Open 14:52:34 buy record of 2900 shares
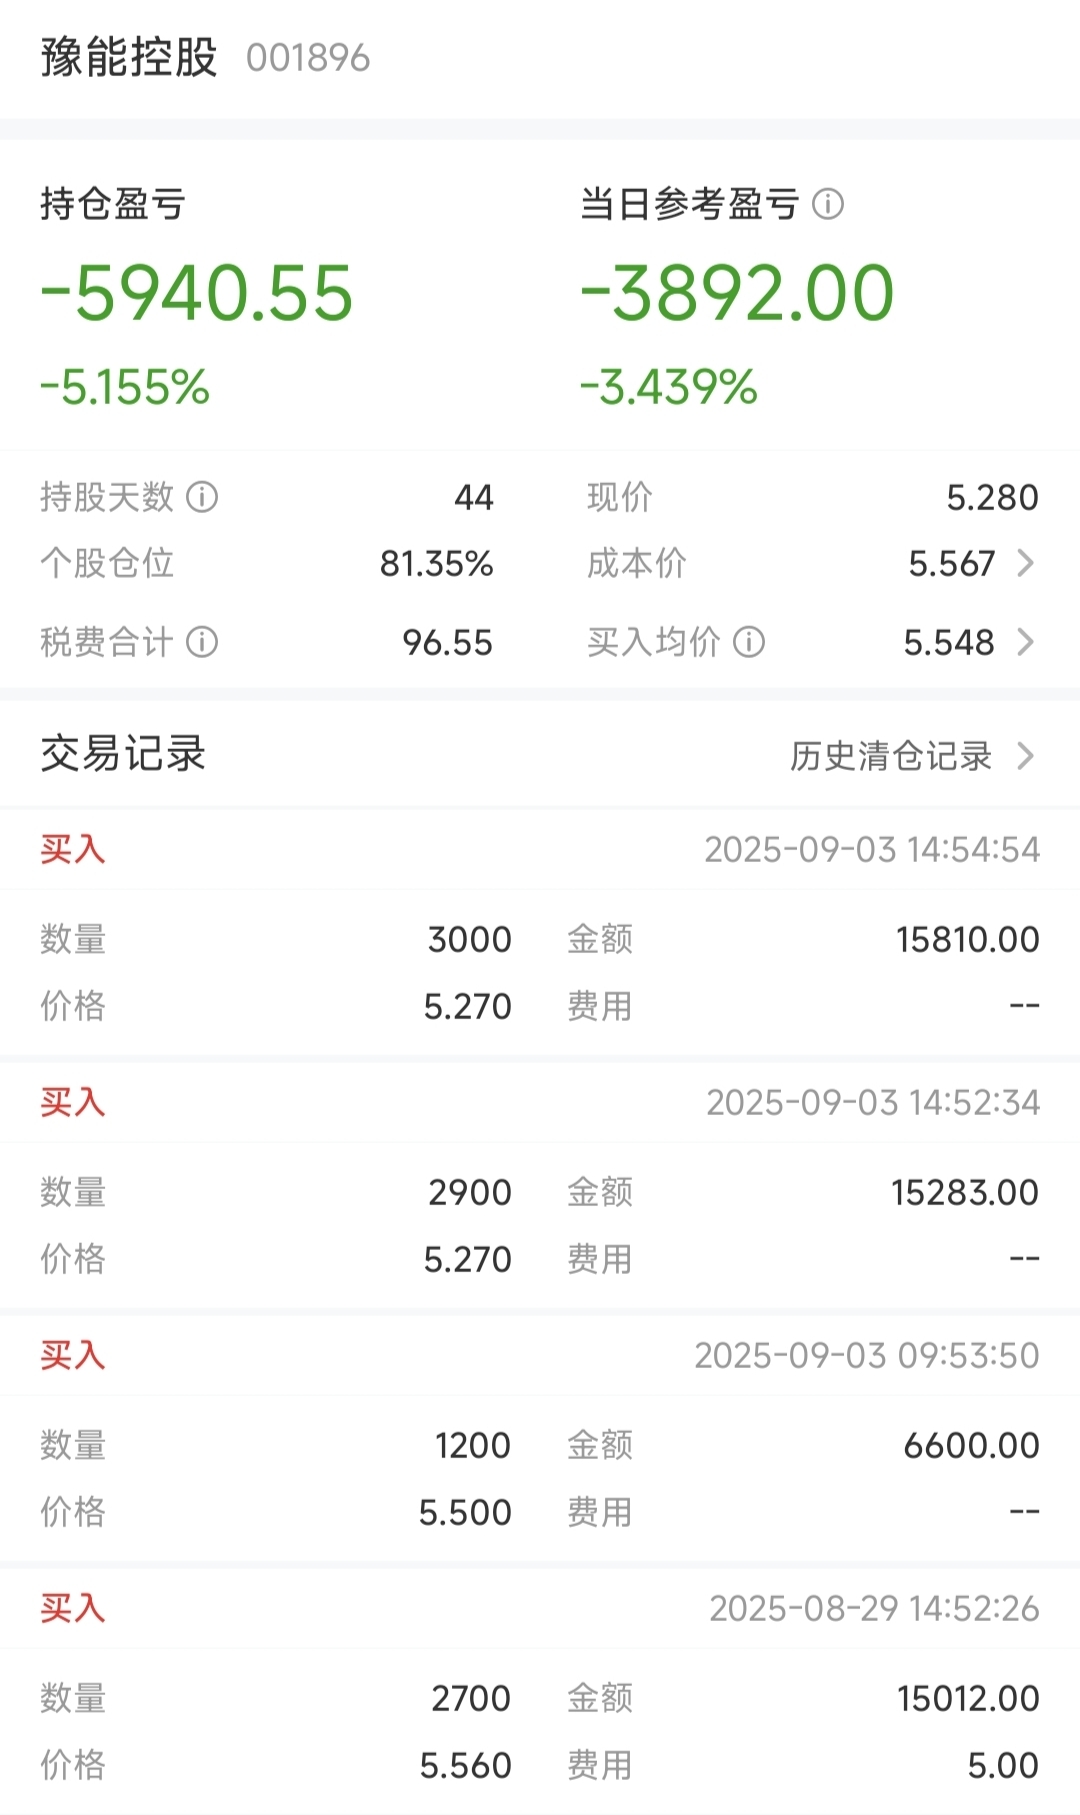The height and width of the screenshot is (1815, 1080). coord(540,1185)
